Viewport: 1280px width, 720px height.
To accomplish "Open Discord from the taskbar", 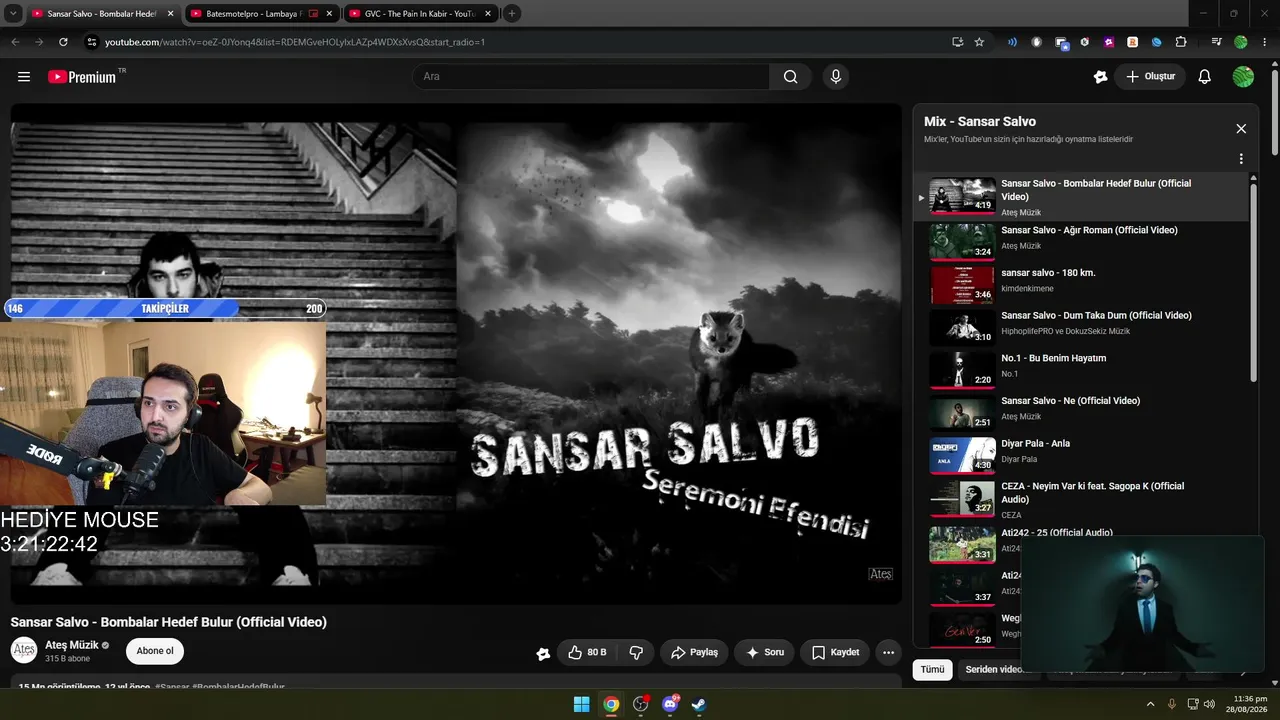I will 670,705.
